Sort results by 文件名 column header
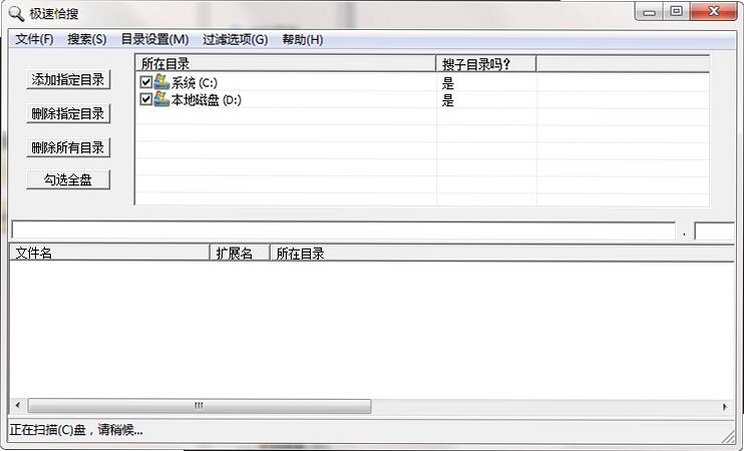Screen dimensions: 744x451 110,253
